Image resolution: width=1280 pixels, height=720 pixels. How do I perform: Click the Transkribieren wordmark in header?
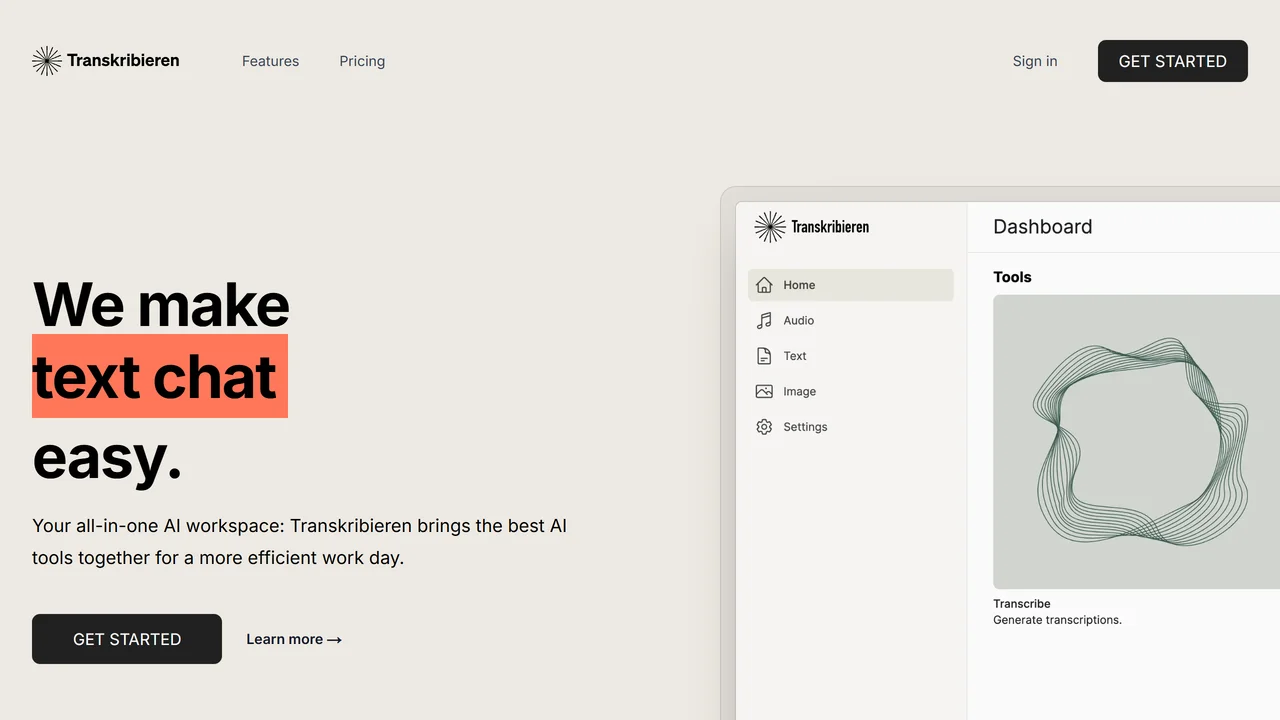click(x=123, y=61)
